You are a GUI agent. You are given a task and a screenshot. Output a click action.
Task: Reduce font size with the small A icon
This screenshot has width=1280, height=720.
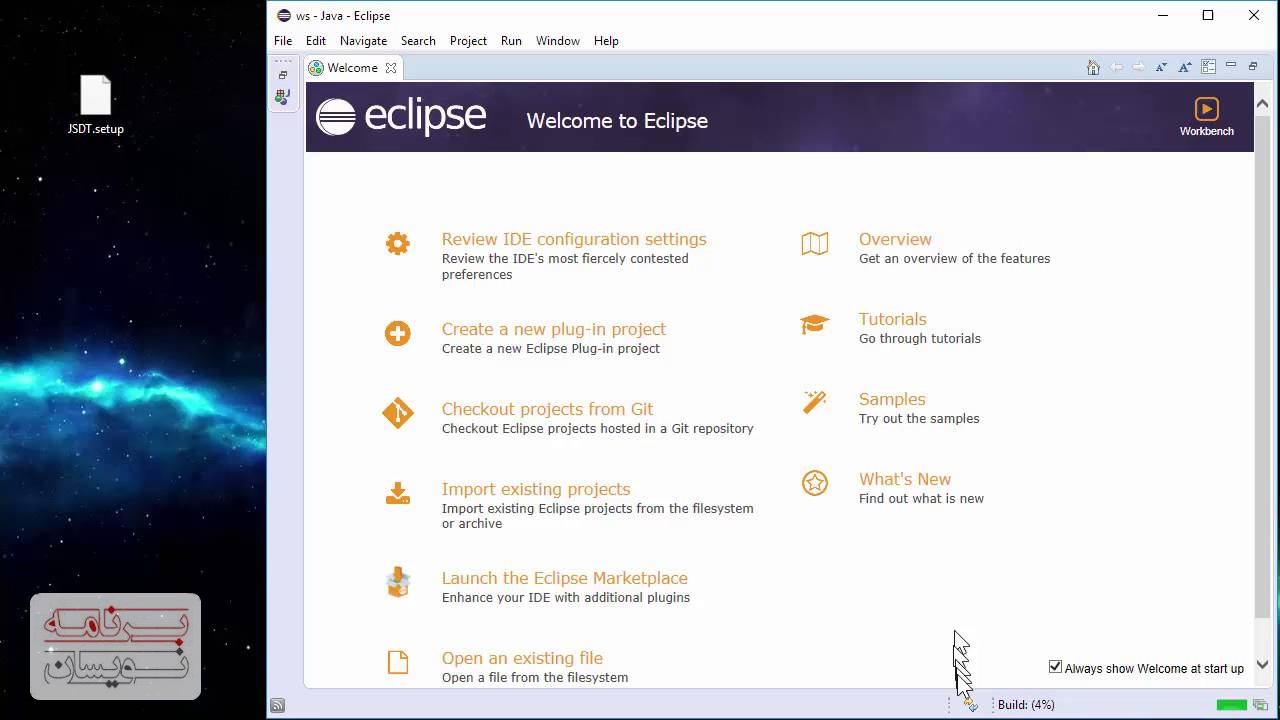(1161, 67)
